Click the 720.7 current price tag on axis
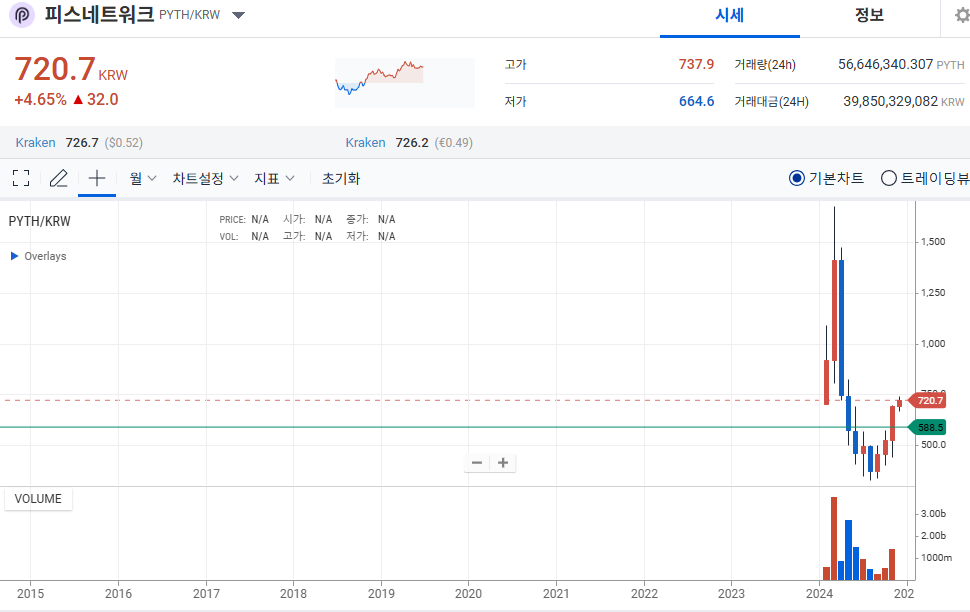The width and height of the screenshot is (970, 612). (927, 400)
